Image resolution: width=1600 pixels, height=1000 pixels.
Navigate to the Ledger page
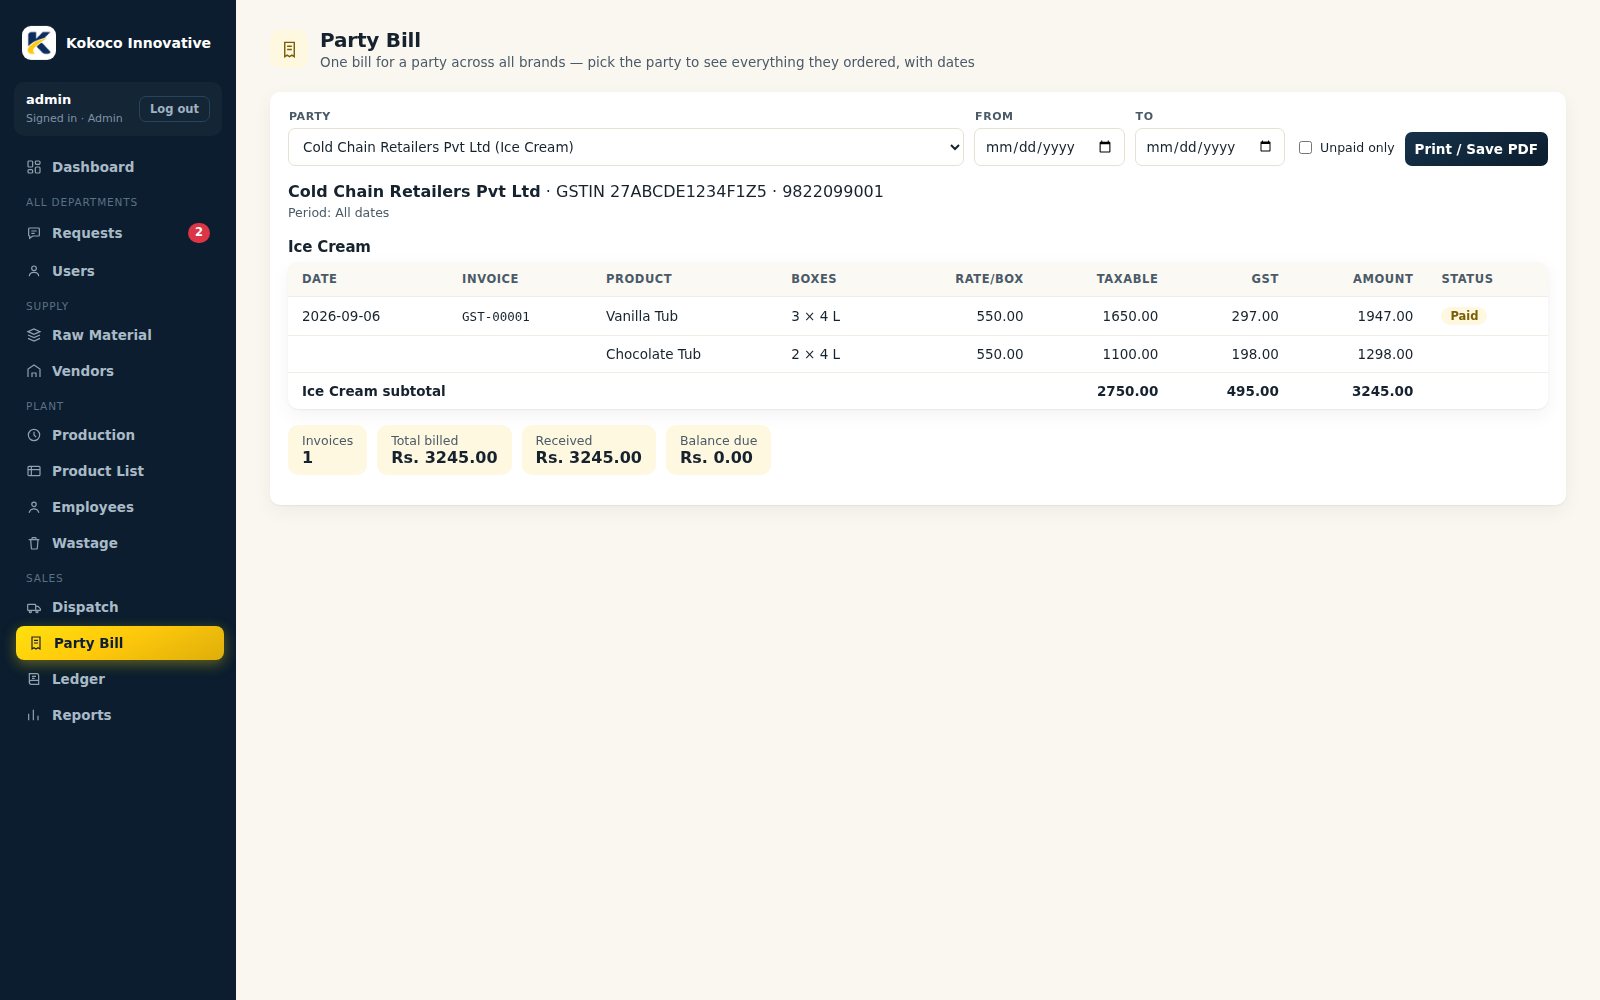coord(120,679)
